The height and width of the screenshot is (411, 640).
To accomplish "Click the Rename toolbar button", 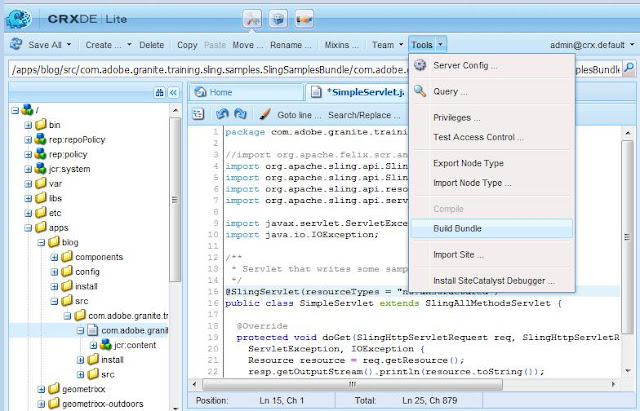I will (x=291, y=45).
